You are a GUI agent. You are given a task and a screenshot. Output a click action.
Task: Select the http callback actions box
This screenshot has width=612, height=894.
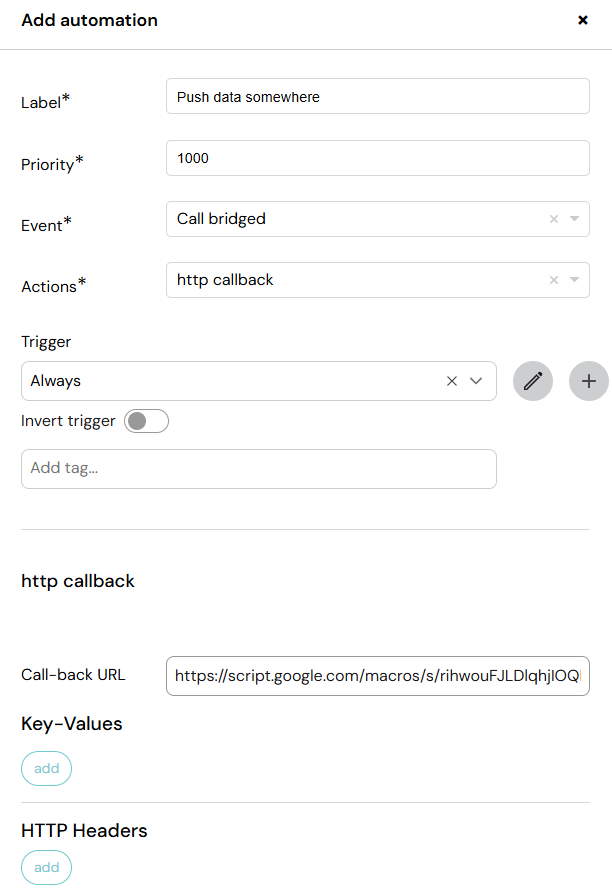pyautogui.click(x=378, y=280)
